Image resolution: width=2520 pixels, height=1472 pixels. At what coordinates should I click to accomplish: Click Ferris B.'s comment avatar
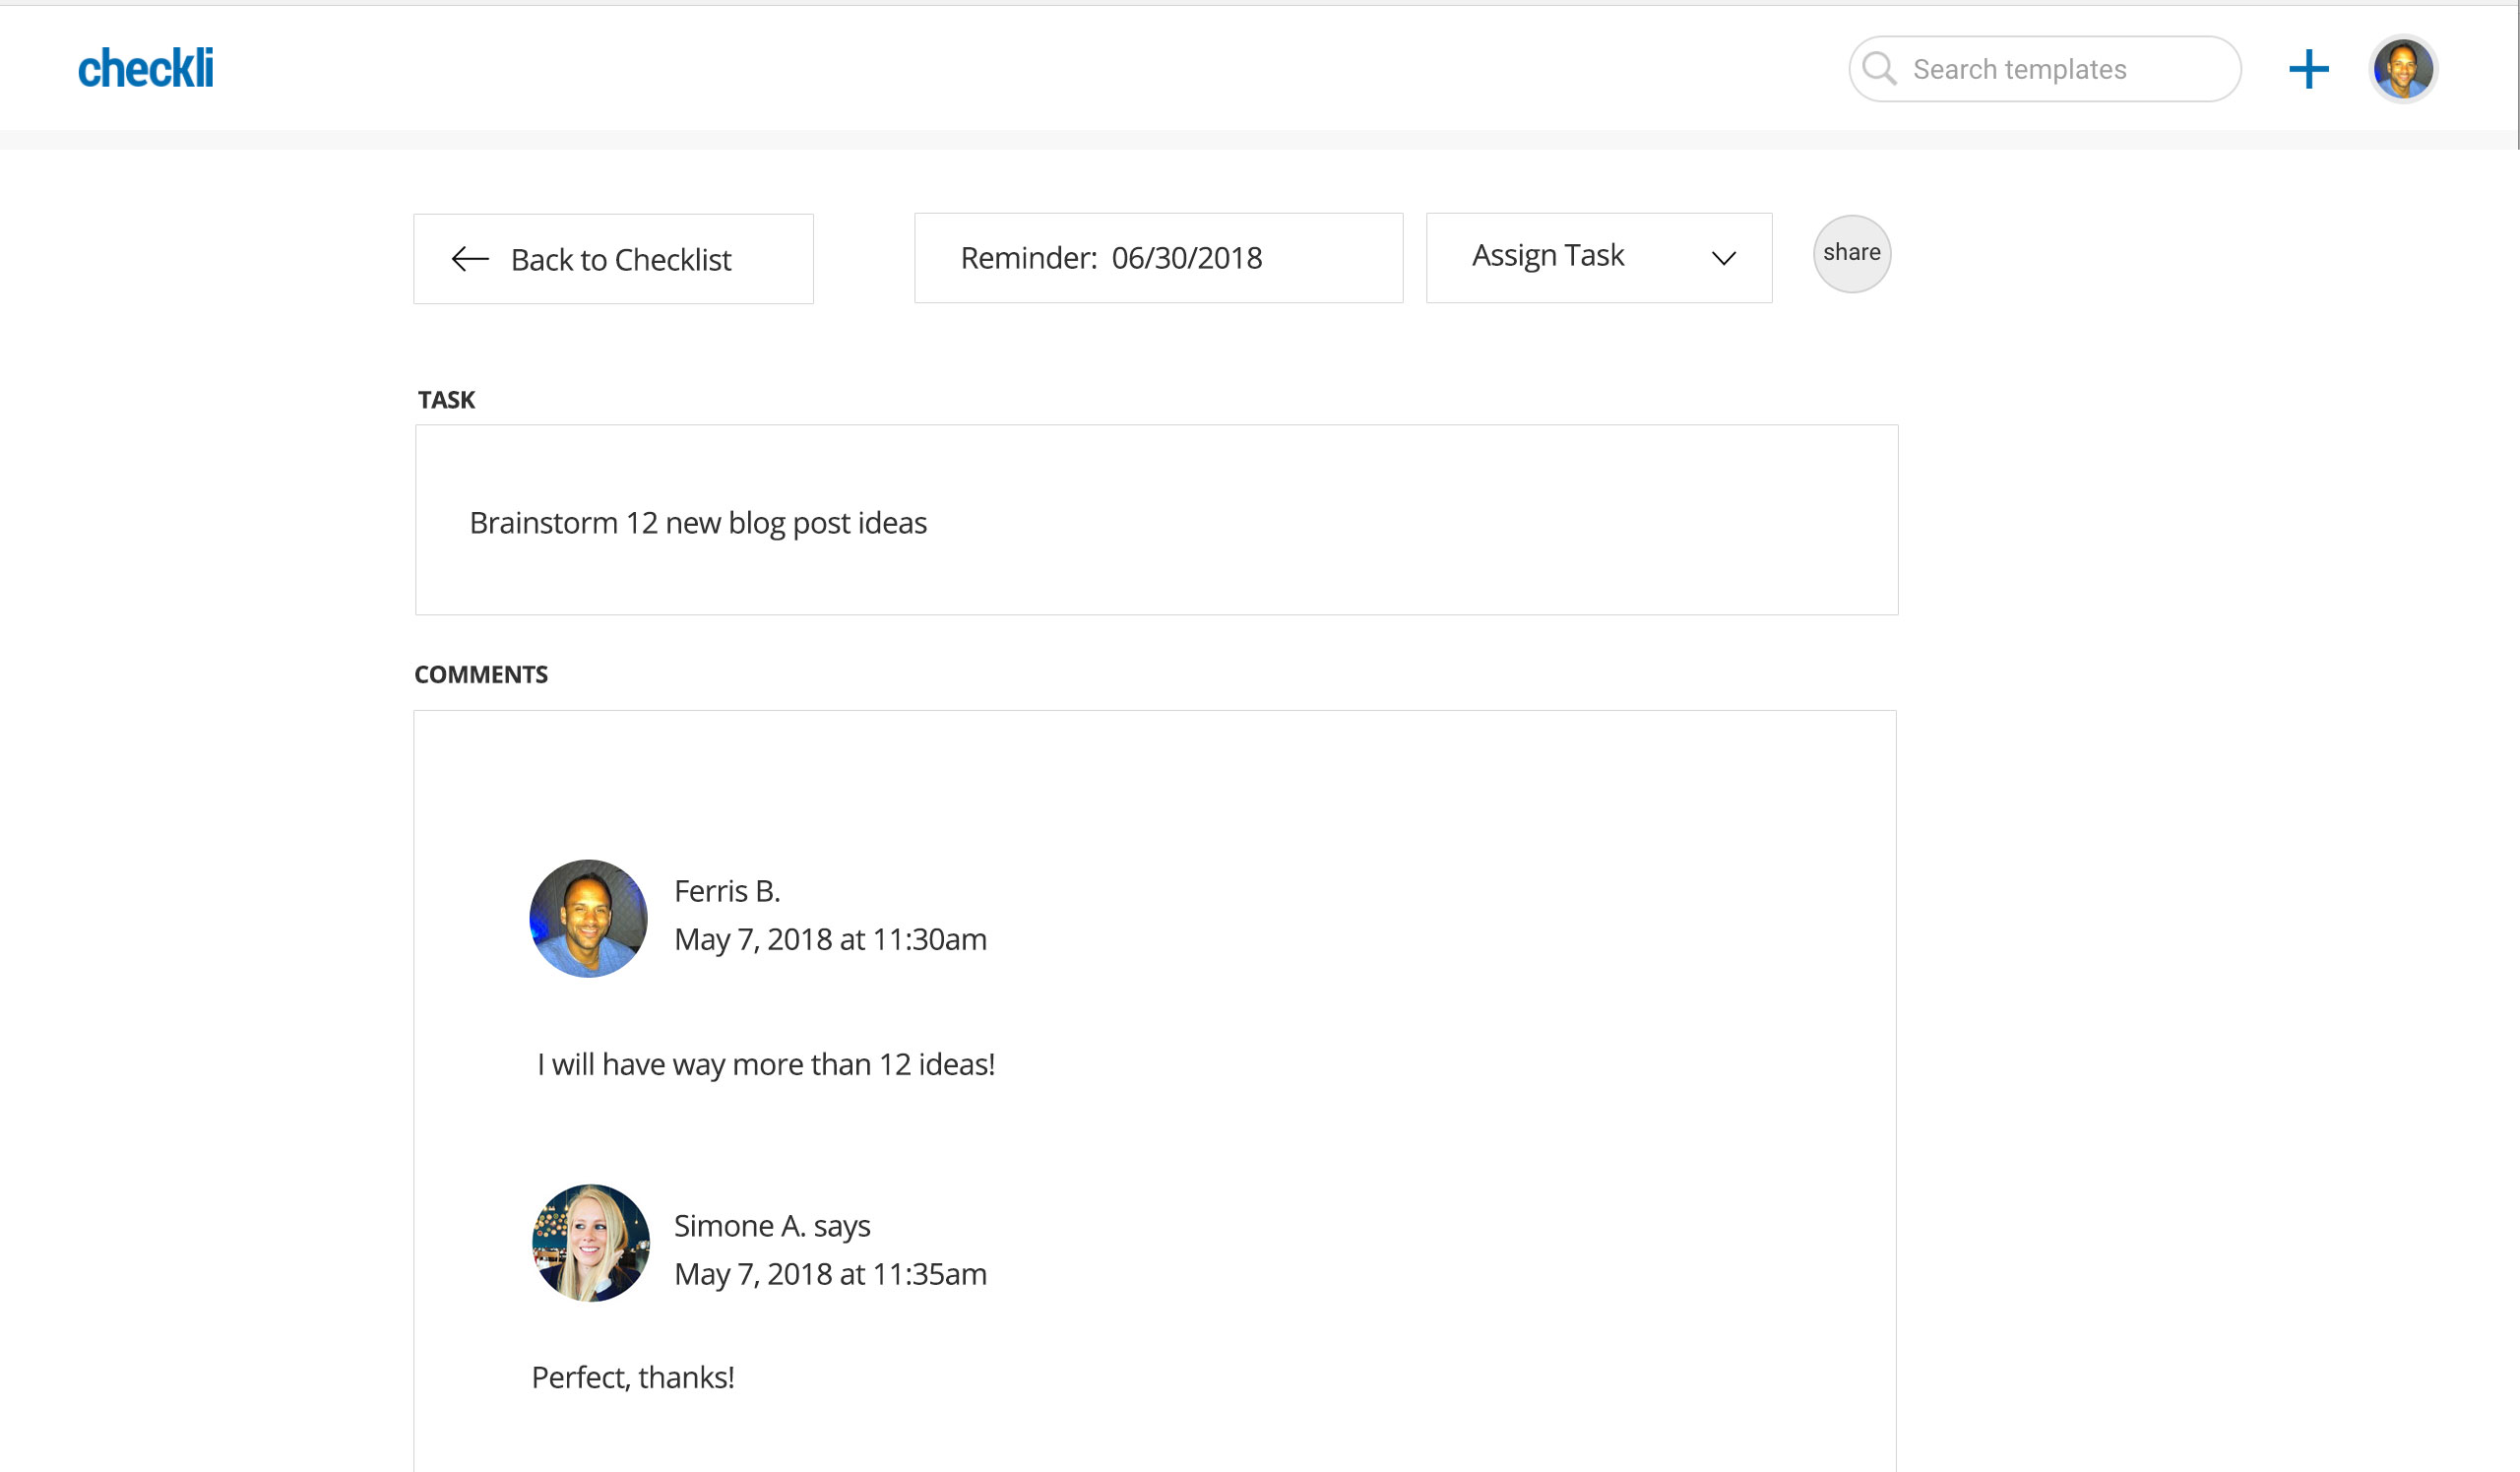click(x=588, y=918)
